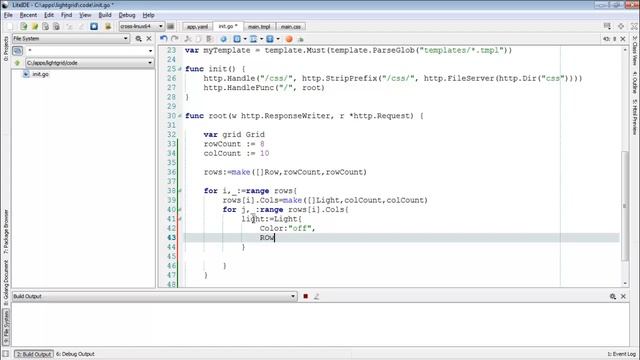Click the blue globe icon in editor toolbar
Image resolution: width=640 pixels, height=360 pixels.
click(223, 39)
